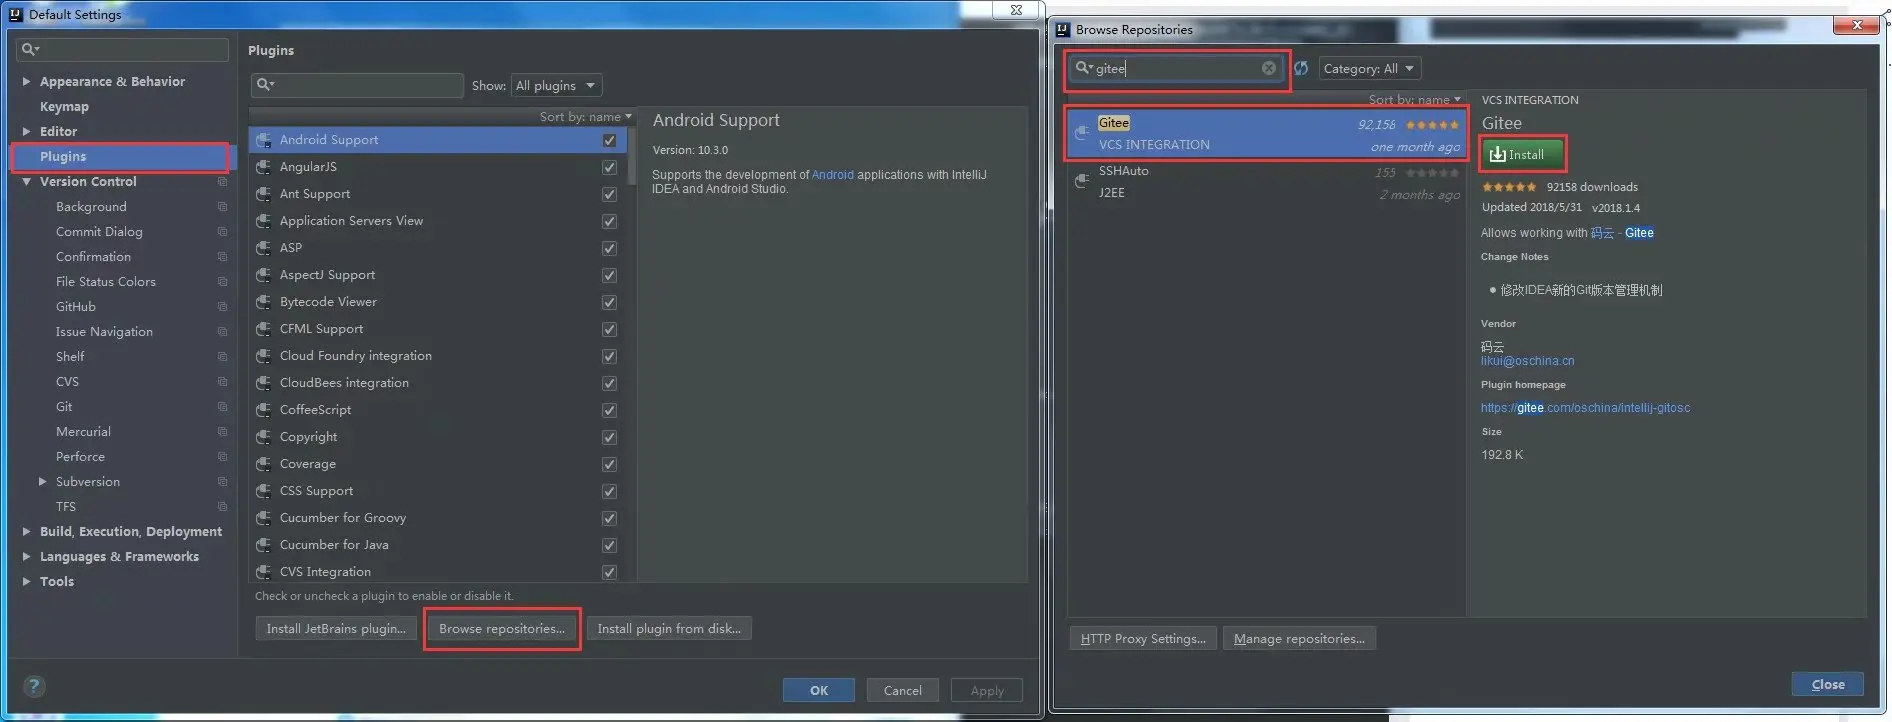This screenshot has width=1892, height=722.
Task: Click the Ant Support plugin icon
Action: [264, 194]
